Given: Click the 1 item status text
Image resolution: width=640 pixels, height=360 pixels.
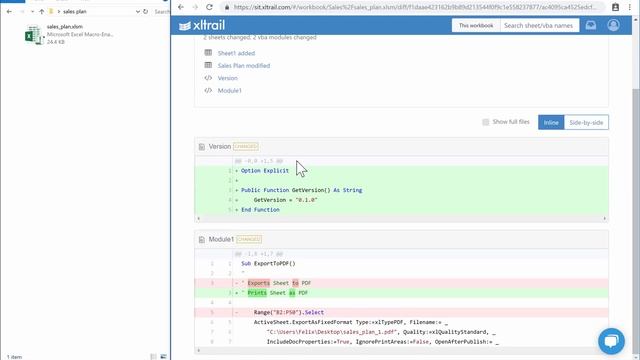Looking at the screenshot, I should point(14,357).
